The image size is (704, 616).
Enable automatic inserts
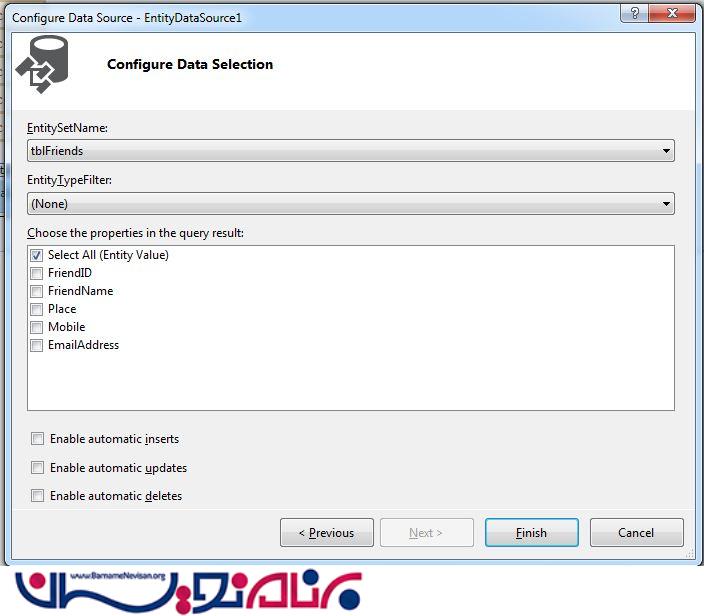pyautogui.click(x=38, y=439)
